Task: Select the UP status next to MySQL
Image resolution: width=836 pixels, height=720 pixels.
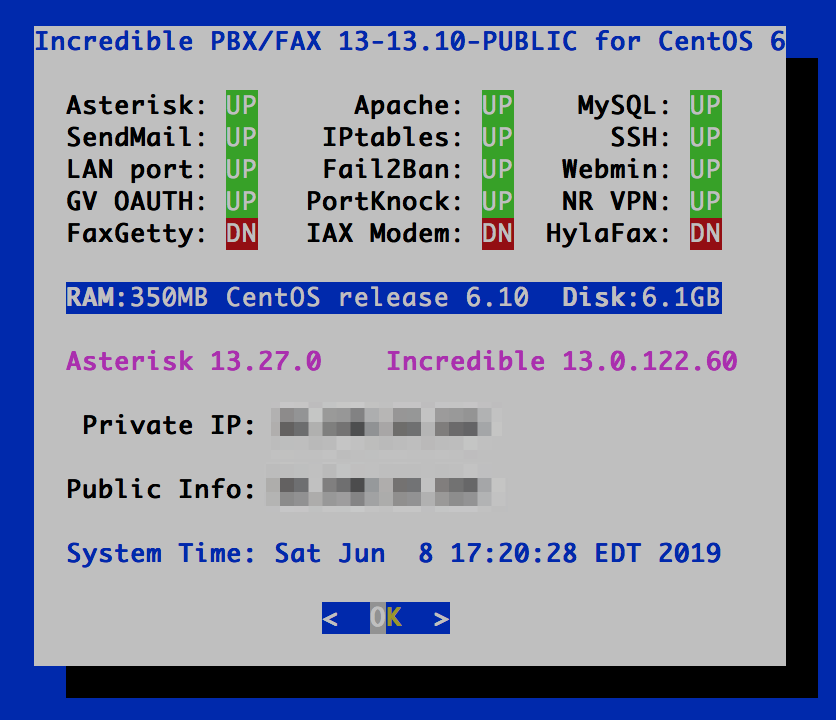Action: (705, 106)
